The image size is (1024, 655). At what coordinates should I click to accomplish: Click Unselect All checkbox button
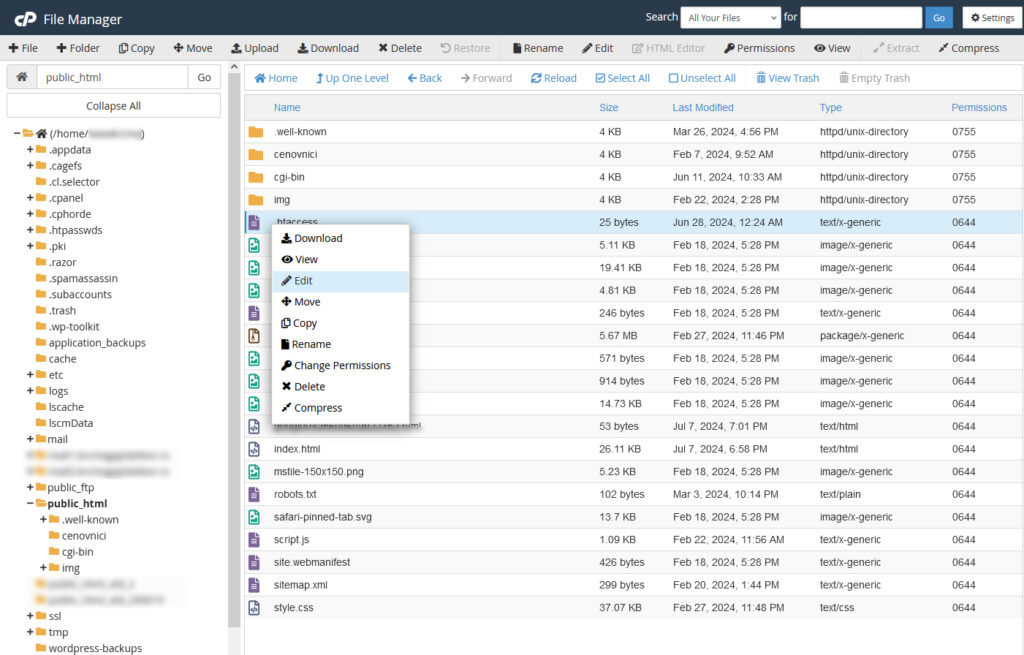tap(701, 78)
